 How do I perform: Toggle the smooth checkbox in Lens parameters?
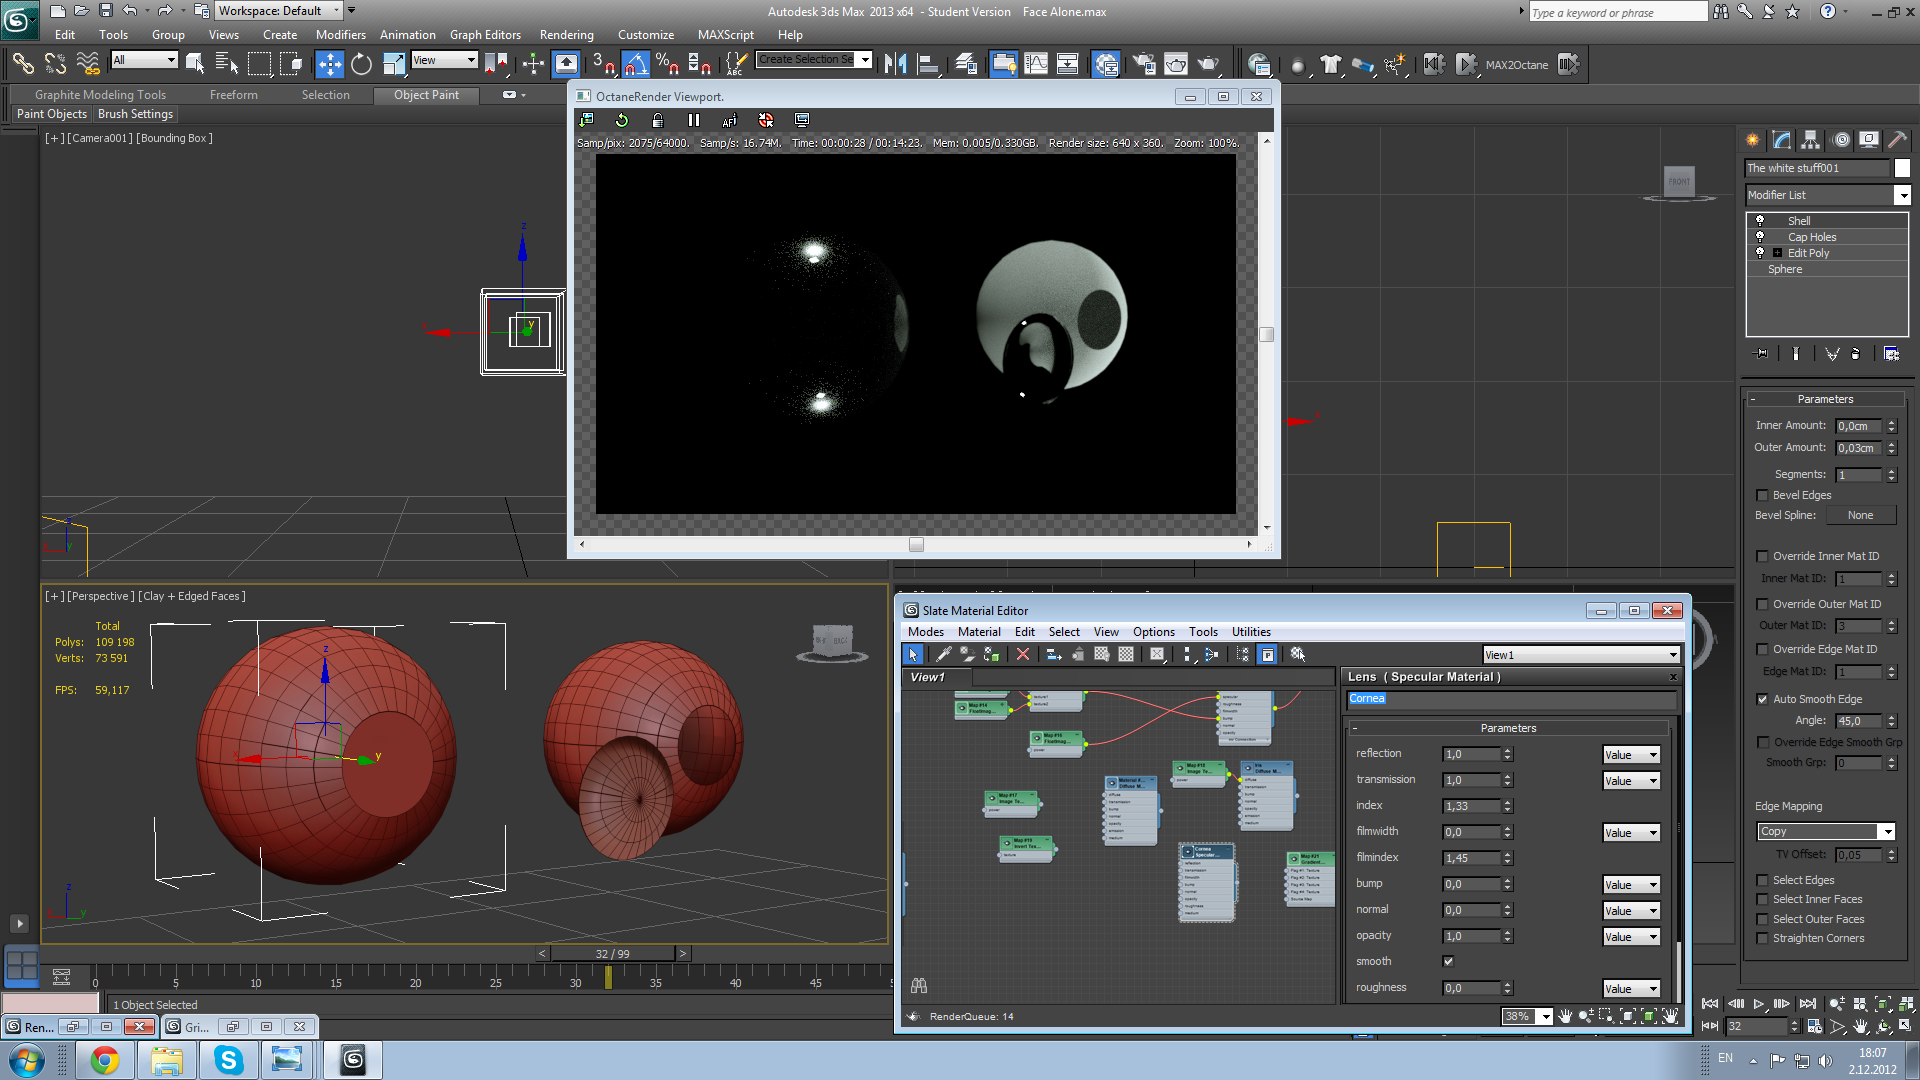[x=1448, y=961]
